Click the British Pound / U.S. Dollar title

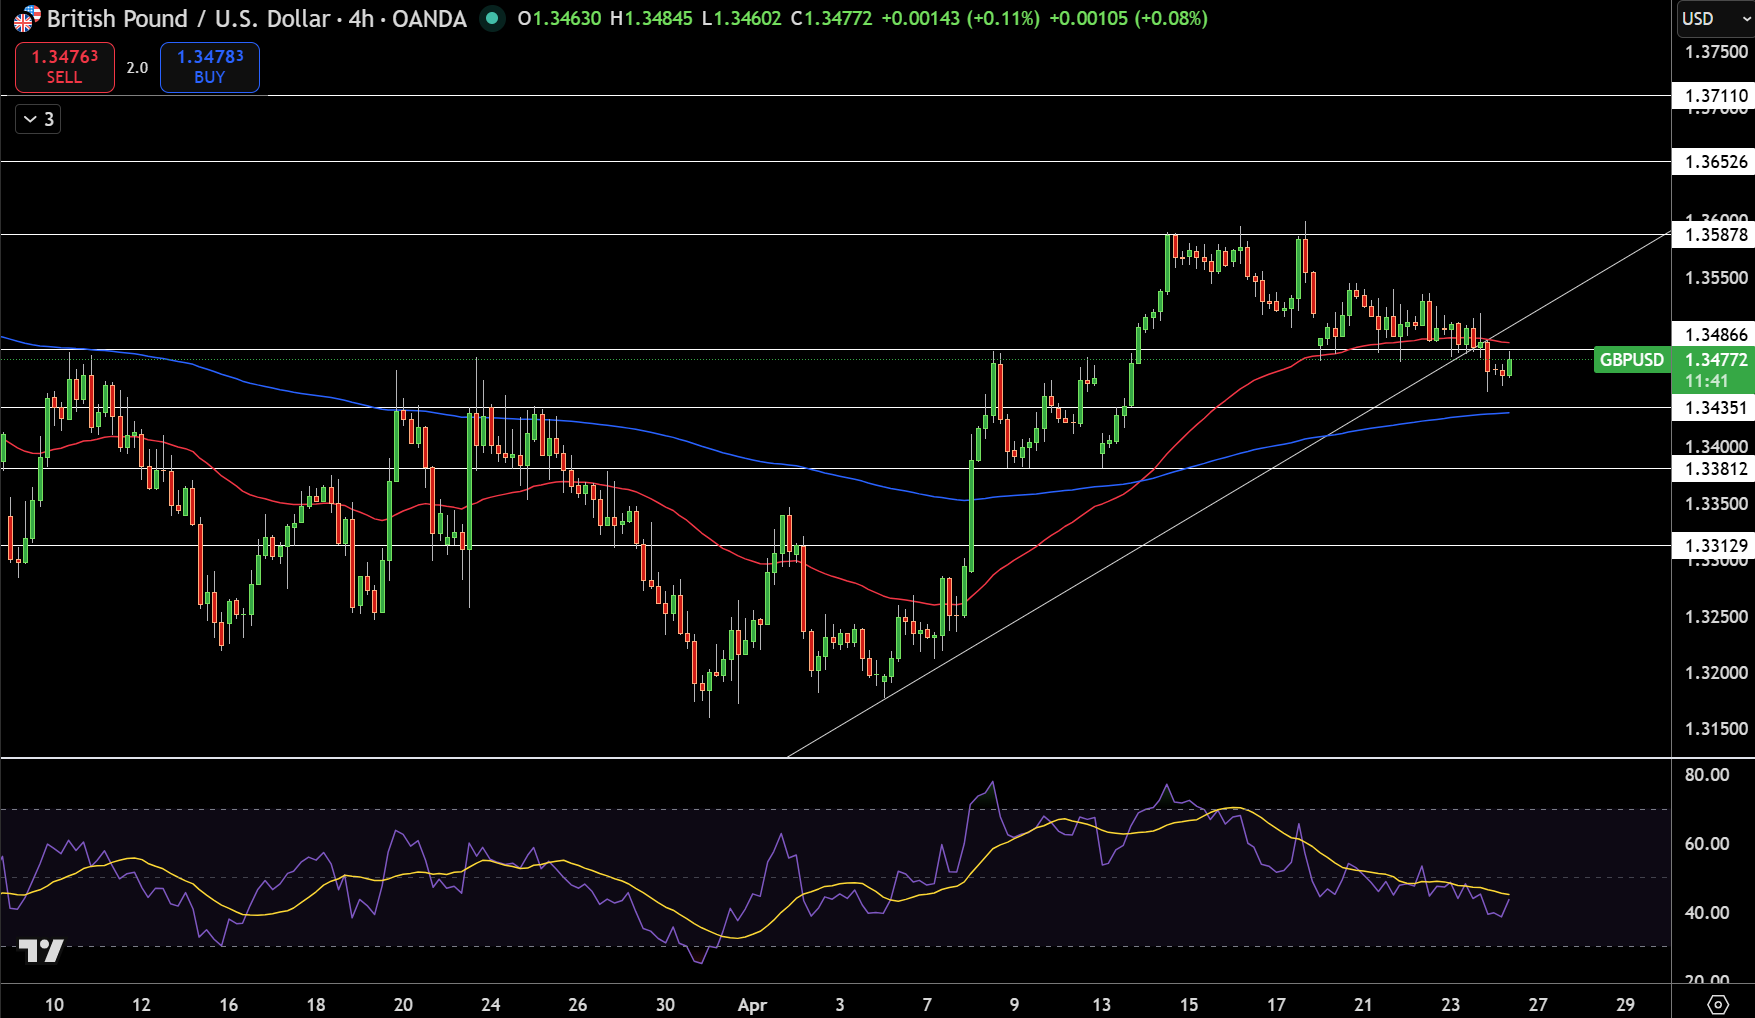(188, 18)
